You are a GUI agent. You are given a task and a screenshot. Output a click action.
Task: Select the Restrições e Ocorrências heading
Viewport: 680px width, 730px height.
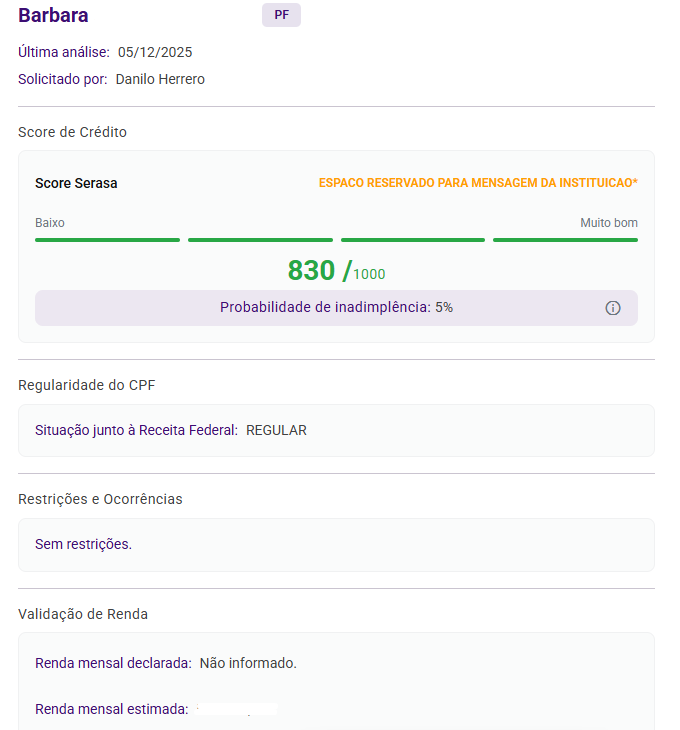(100, 499)
